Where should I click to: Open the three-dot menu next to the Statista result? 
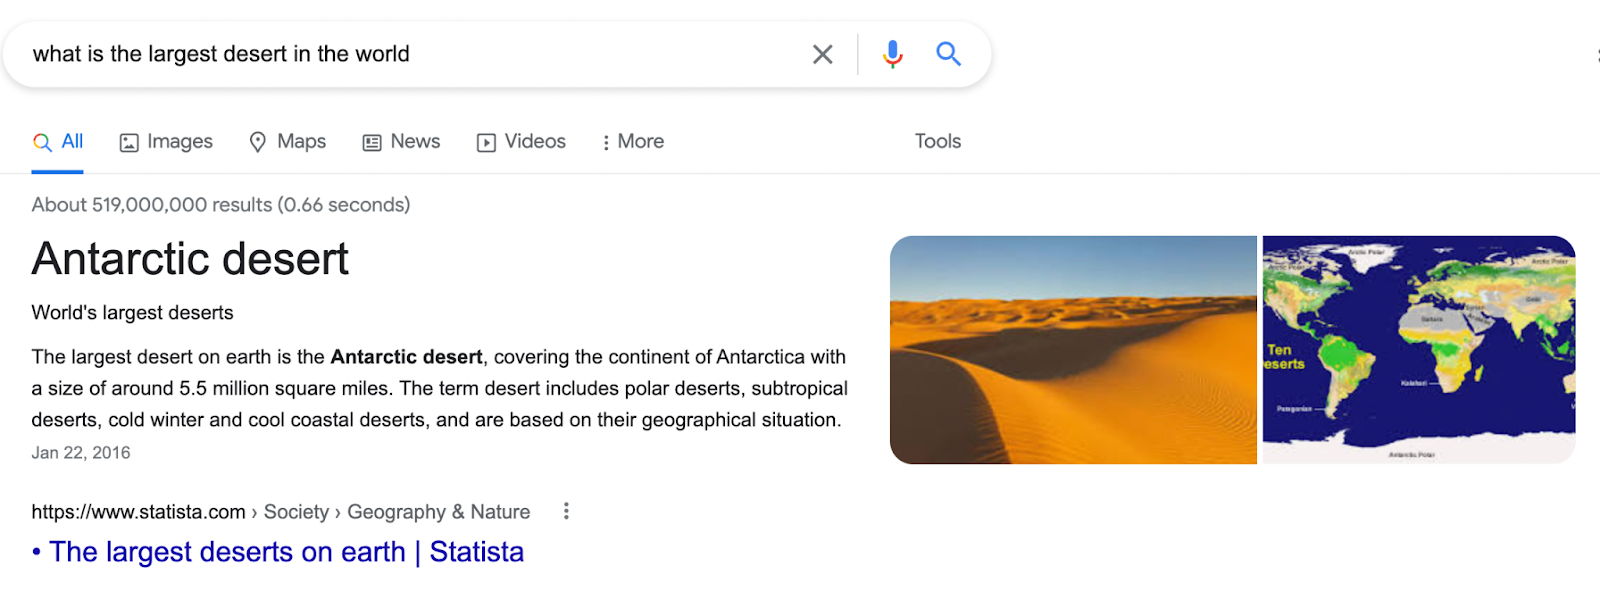[565, 510]
